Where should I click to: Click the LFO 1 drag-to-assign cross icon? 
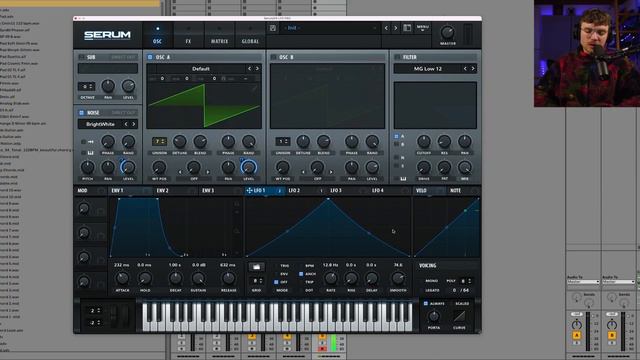[x=249, y=190]
